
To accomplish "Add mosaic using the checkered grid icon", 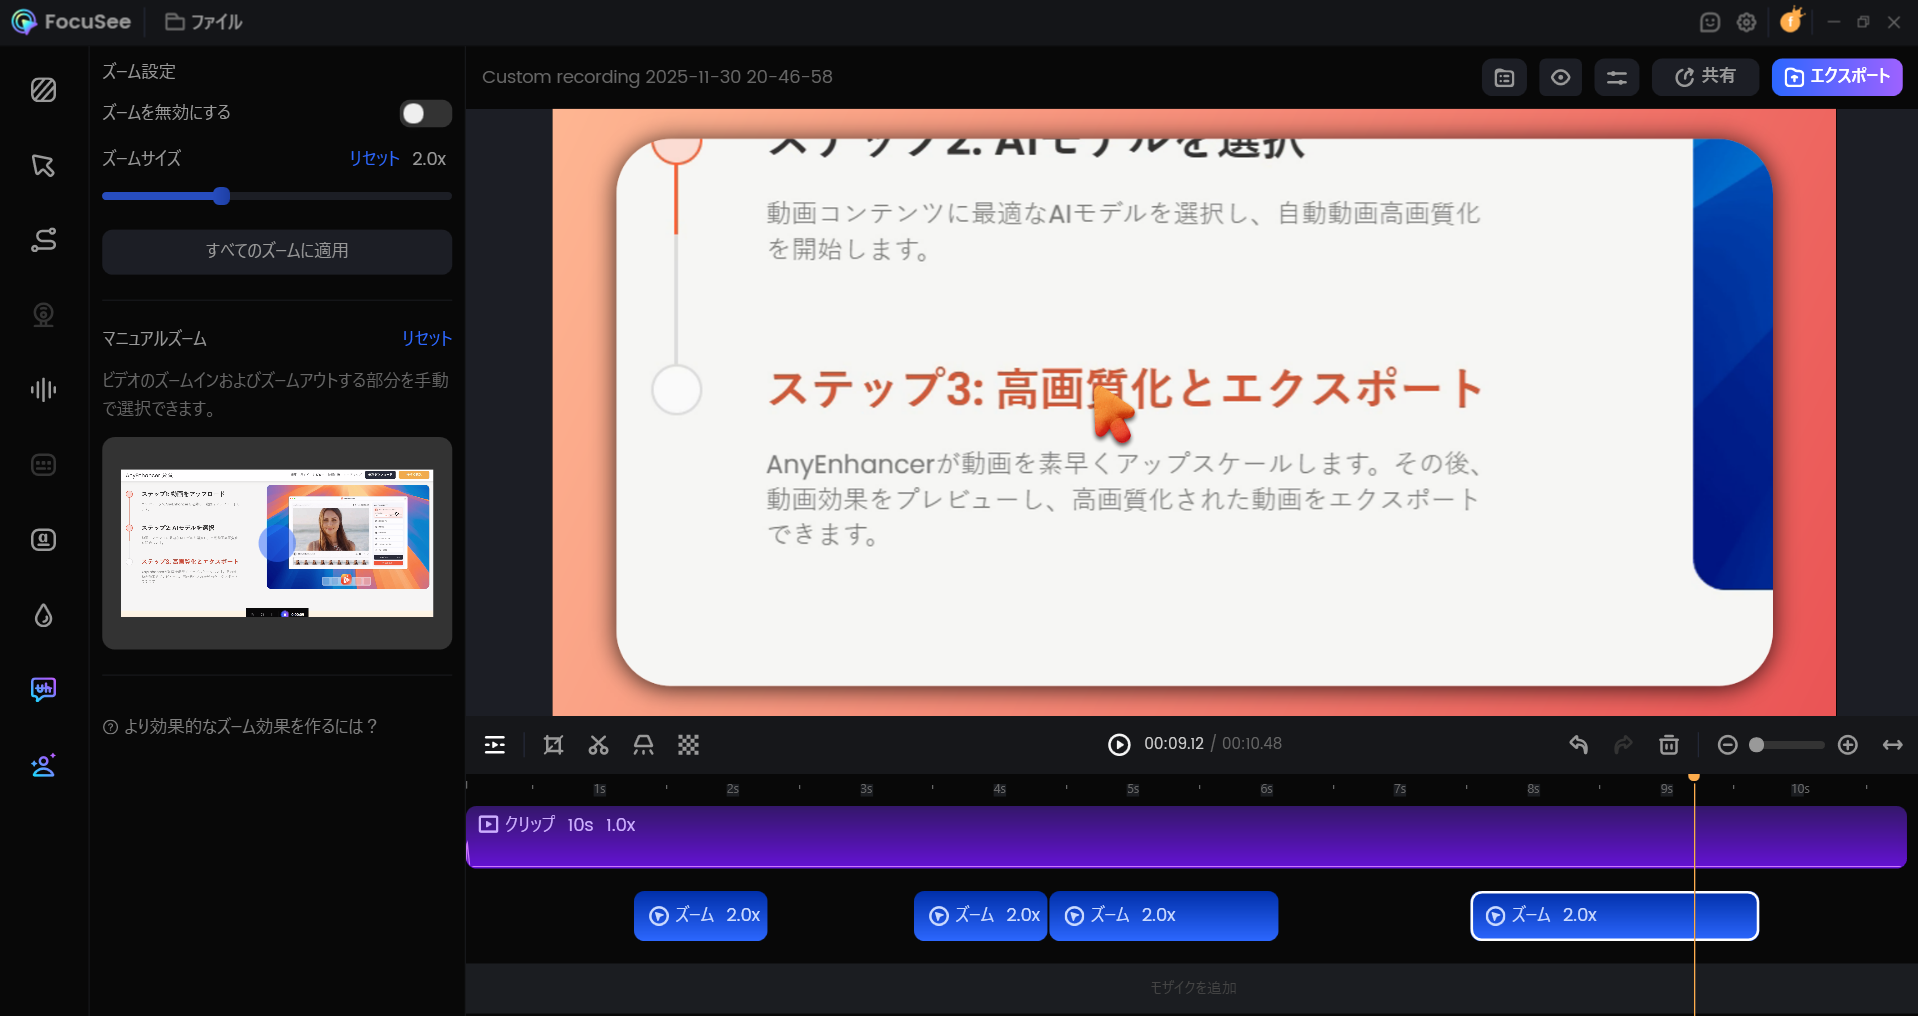I will point(688,745).
